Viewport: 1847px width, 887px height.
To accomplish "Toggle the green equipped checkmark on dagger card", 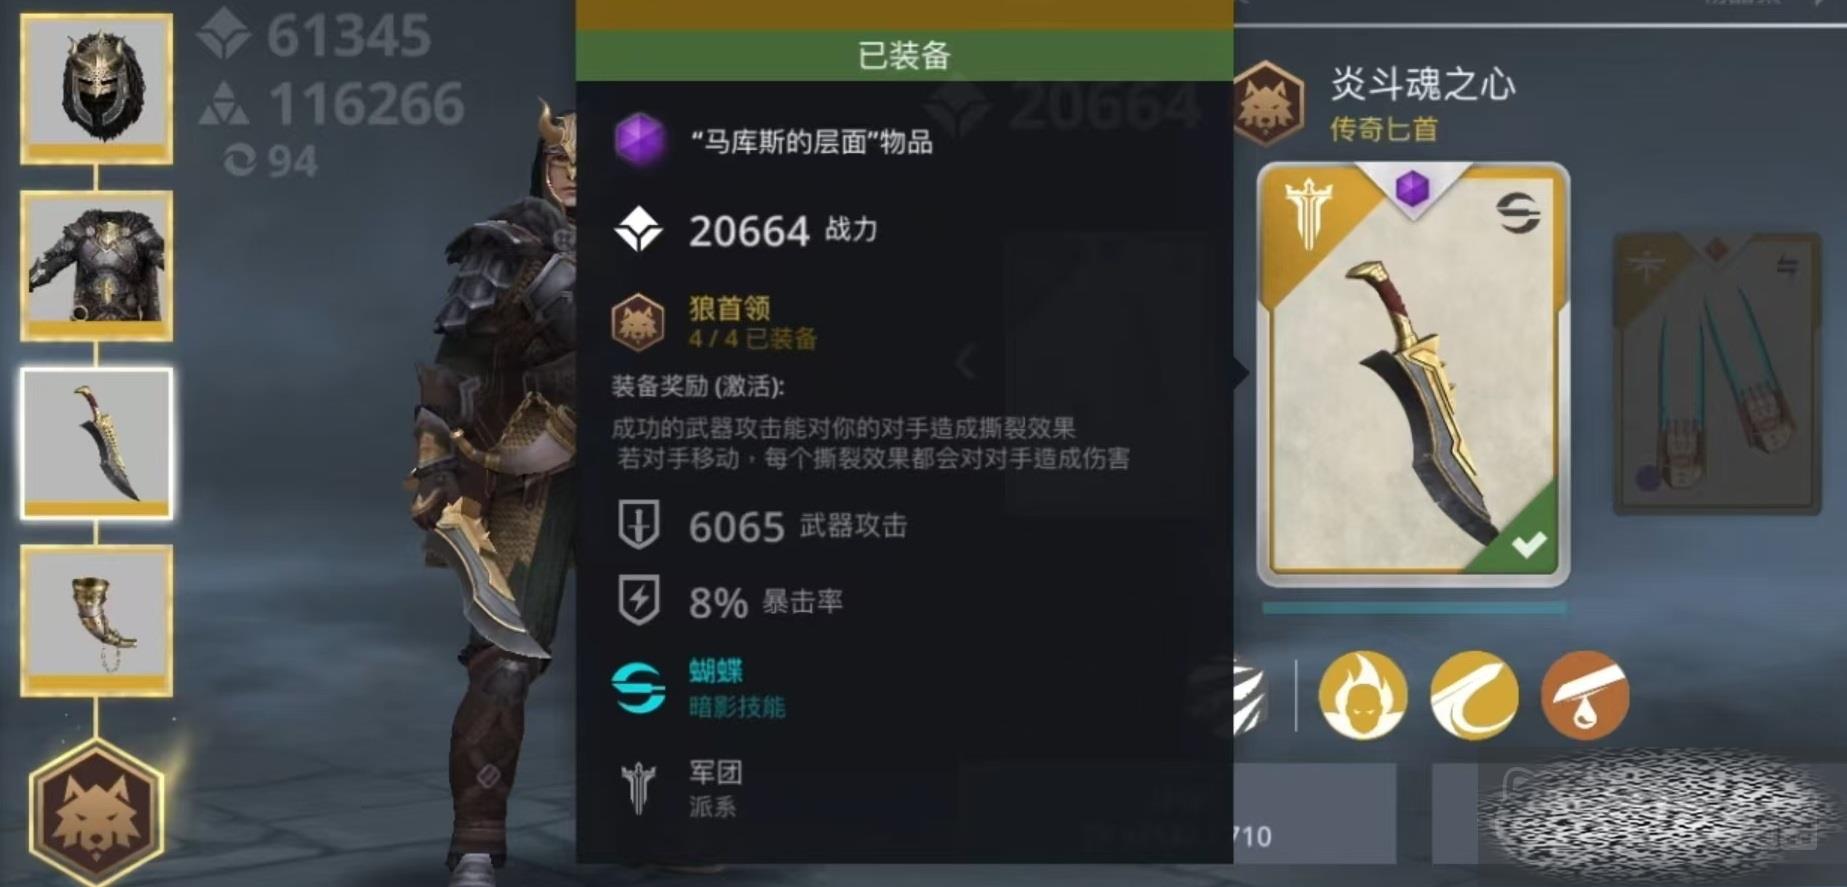I will click(x=1527, y=544).
